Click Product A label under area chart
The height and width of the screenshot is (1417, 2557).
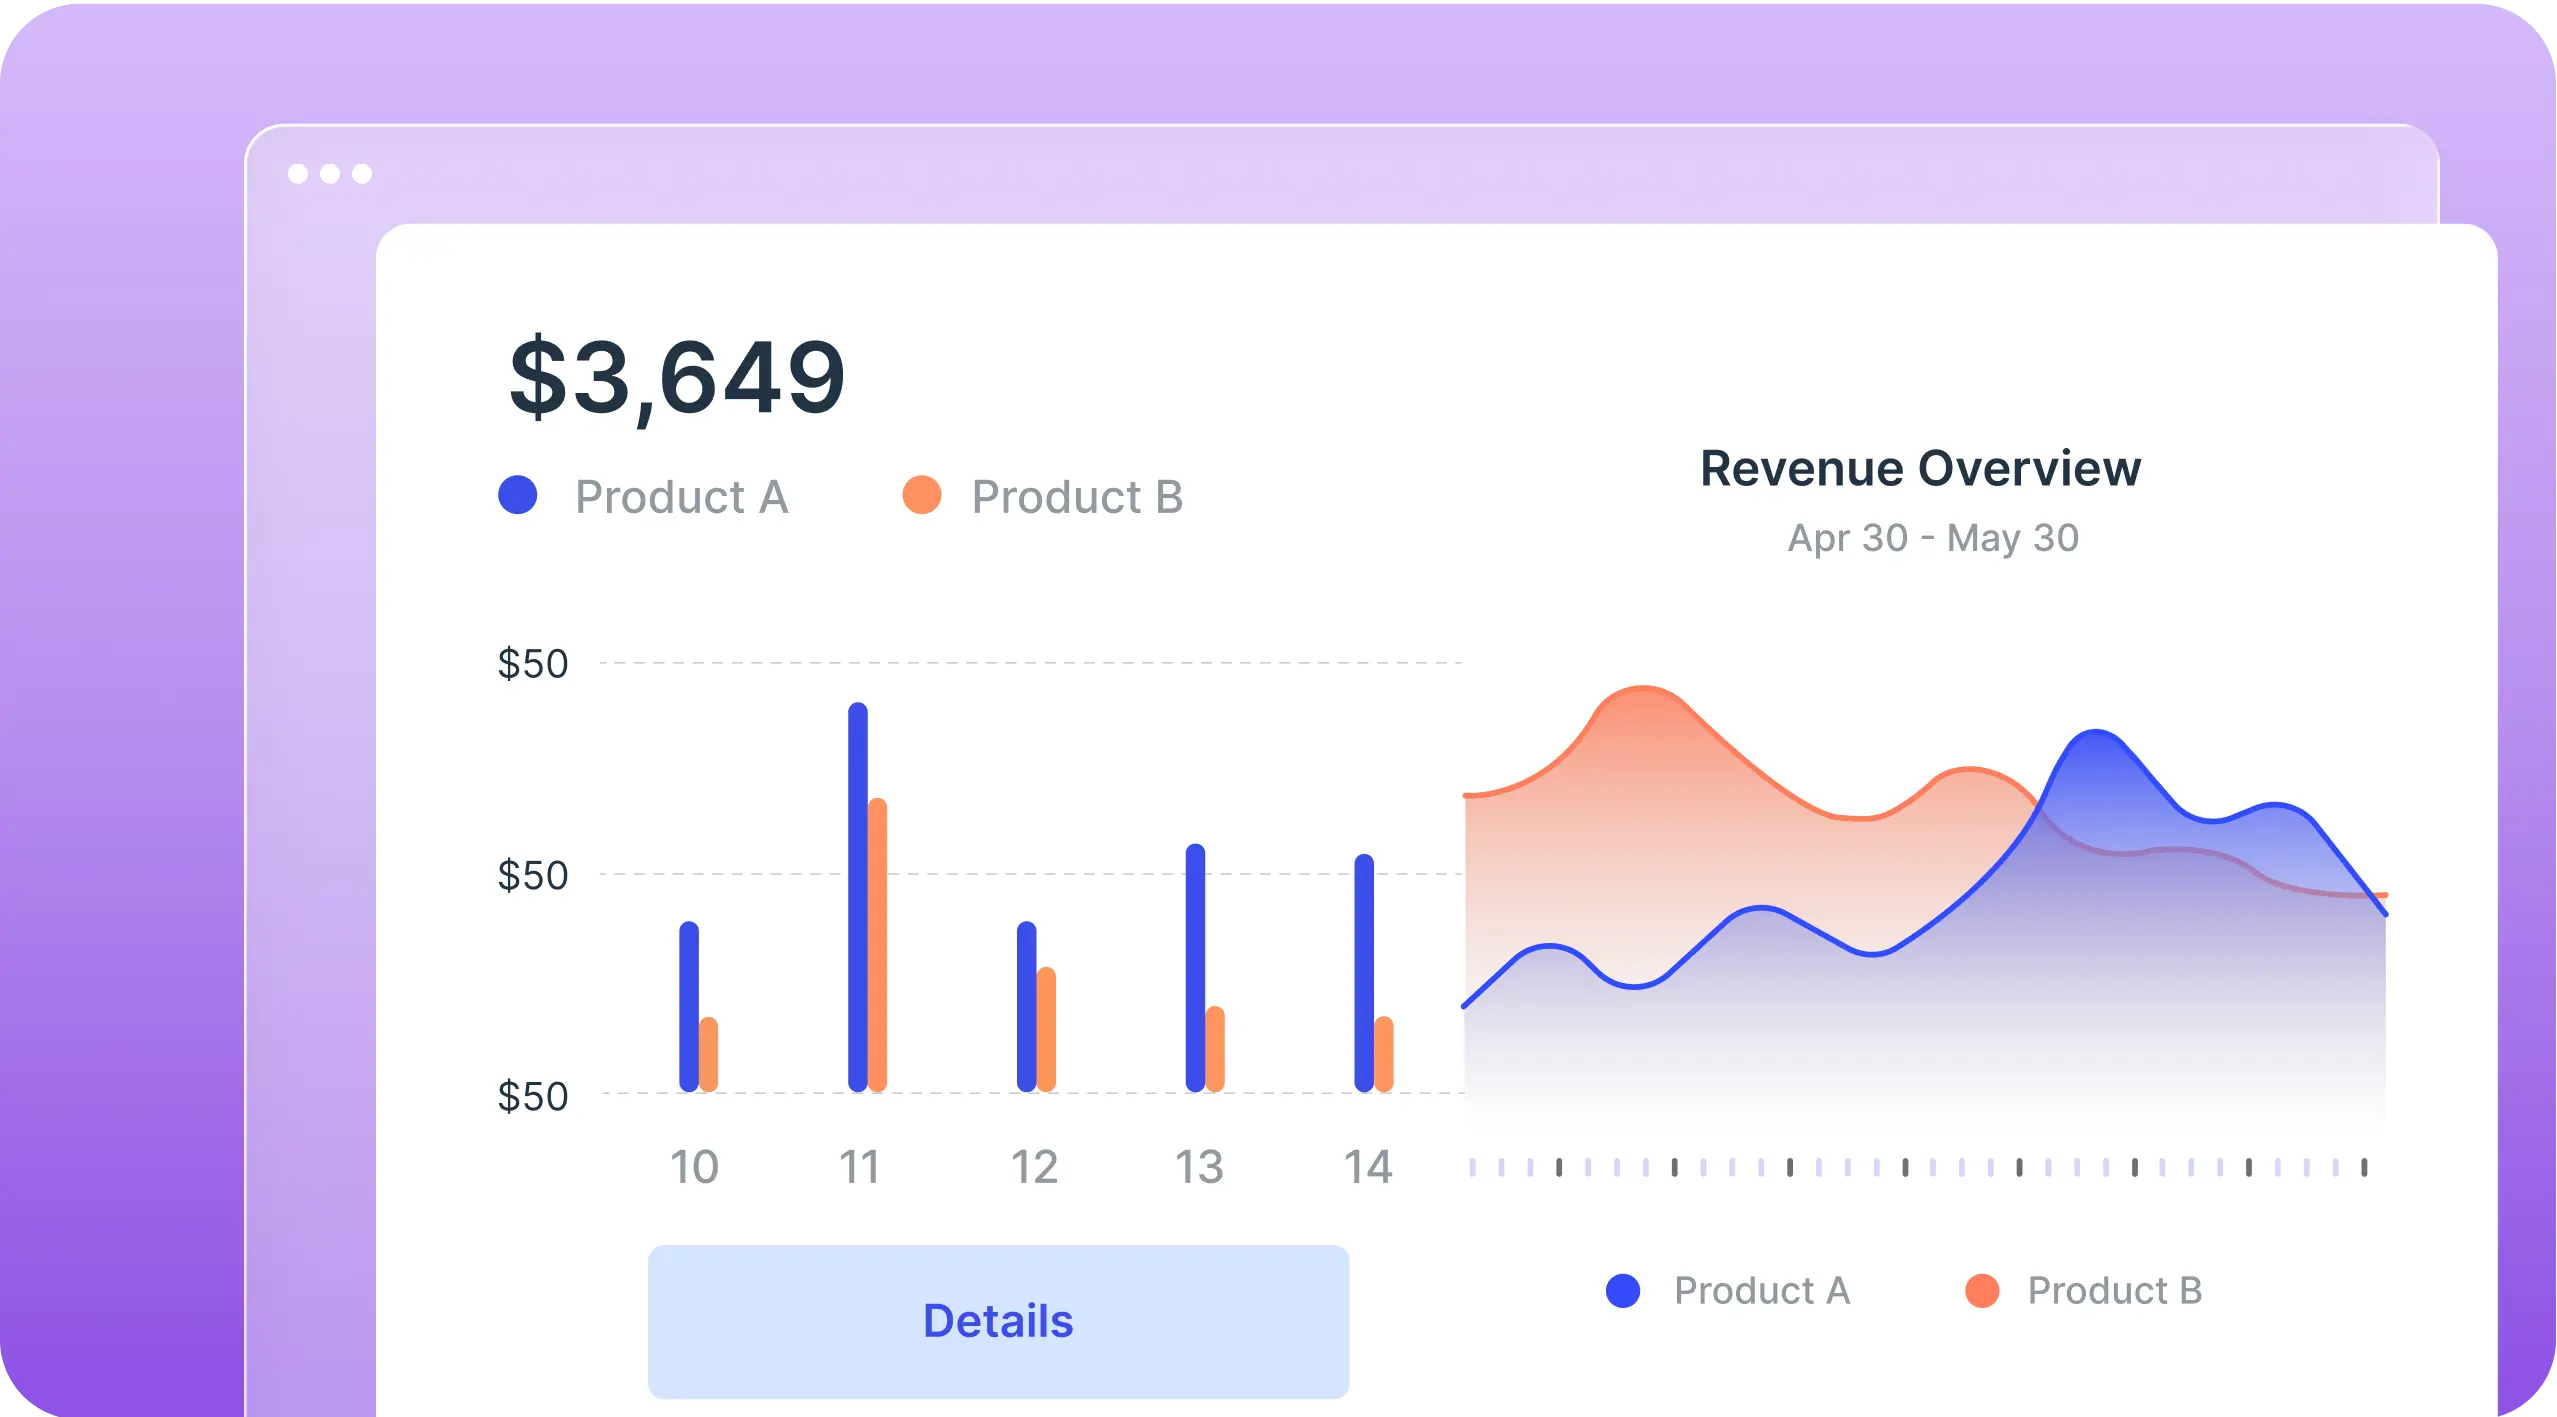[x=1762, y=1290]
